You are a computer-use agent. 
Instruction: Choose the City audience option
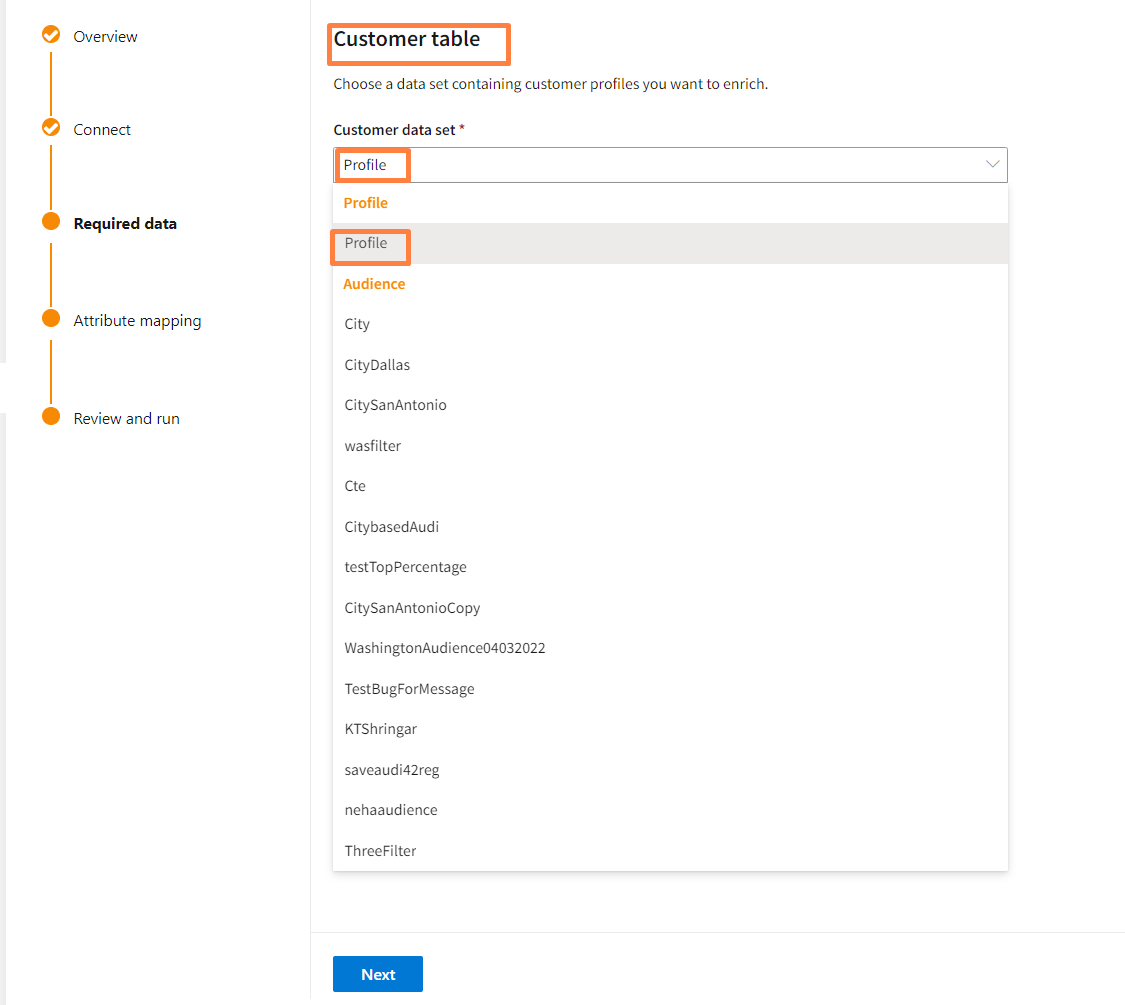(x=357, y=324)
